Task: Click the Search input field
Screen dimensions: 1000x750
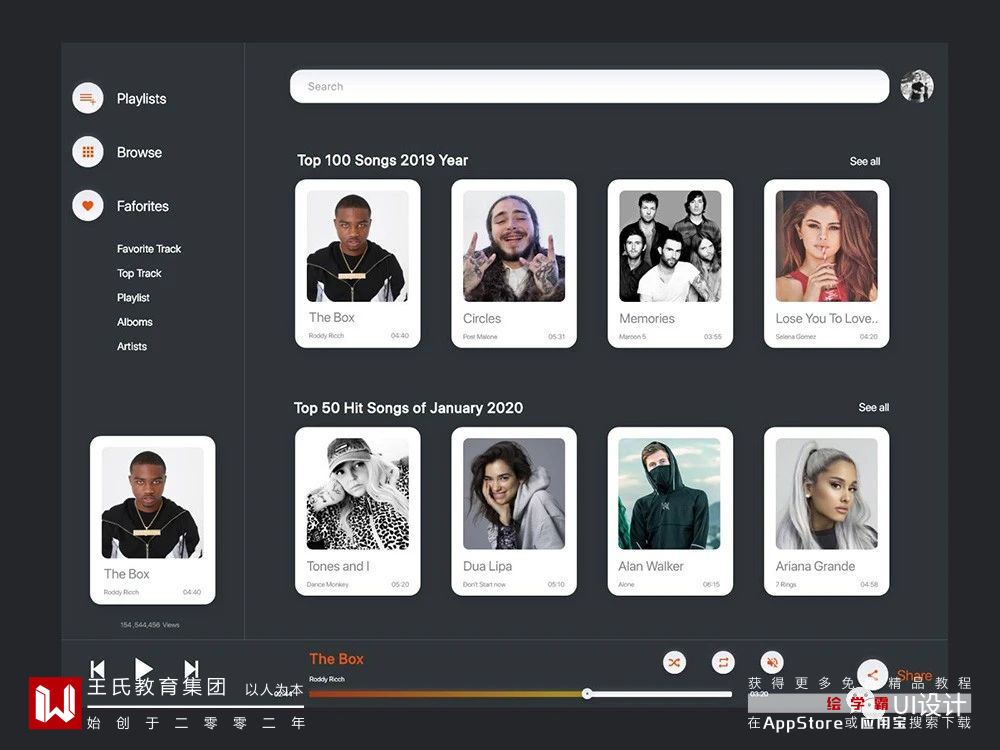Action: tap(589, 86)
